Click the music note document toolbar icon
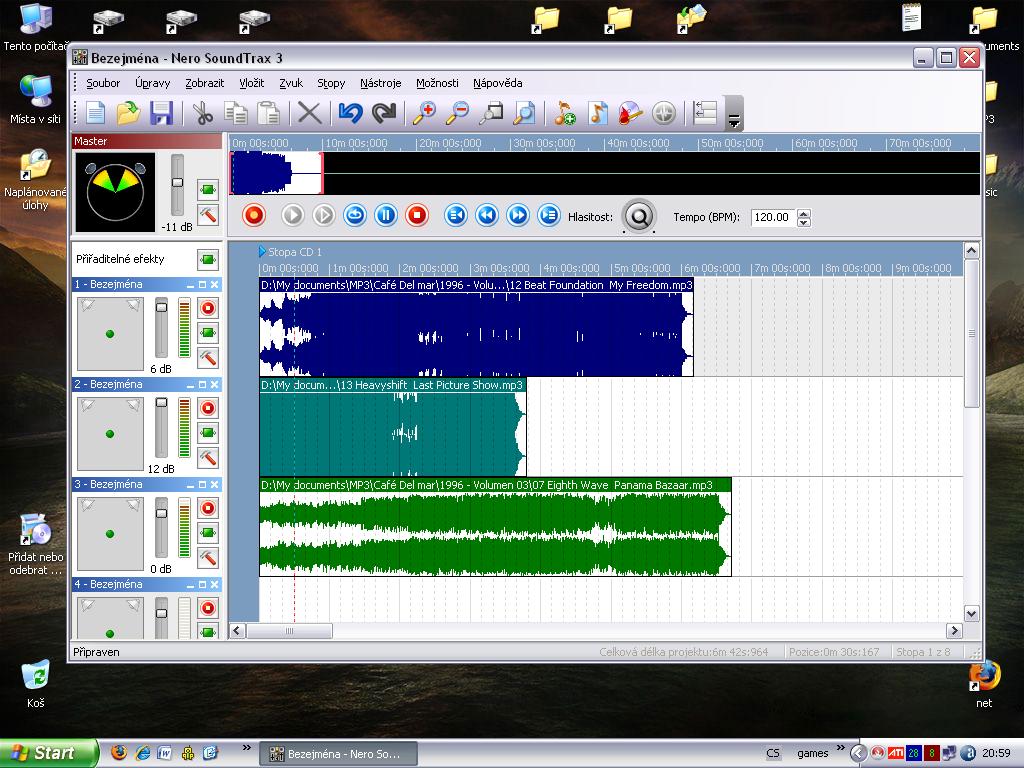This screenshot has height=768, width=1024. coord(598,113)
